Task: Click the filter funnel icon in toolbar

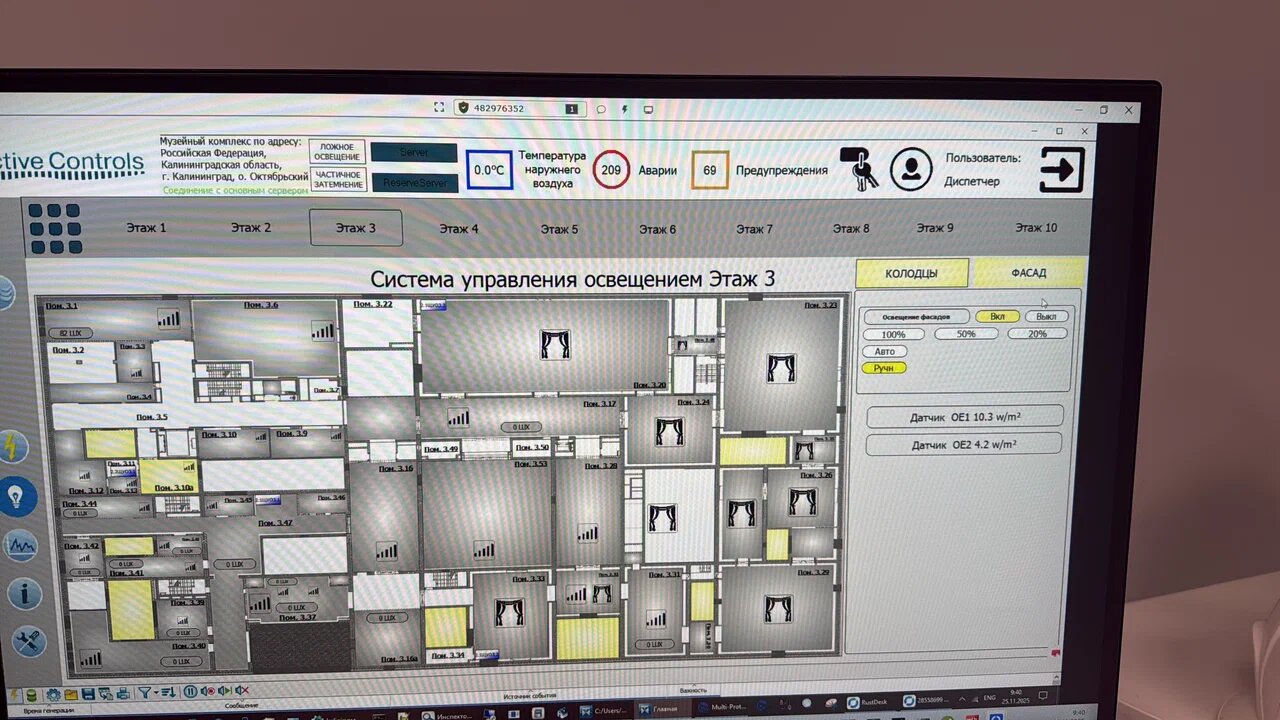Action: tap(145, 692)
